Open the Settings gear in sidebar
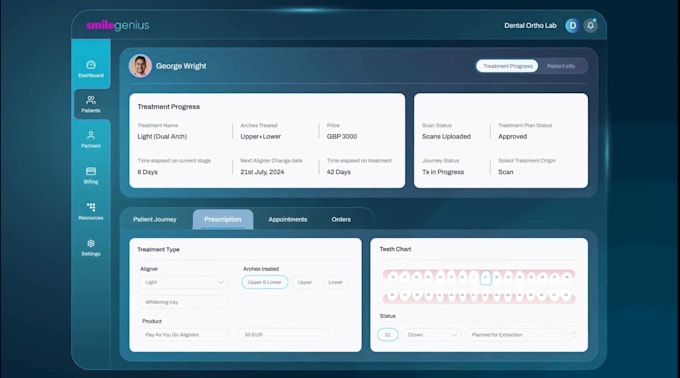Screen dimensions: 680x378 (x=91, y=247)
